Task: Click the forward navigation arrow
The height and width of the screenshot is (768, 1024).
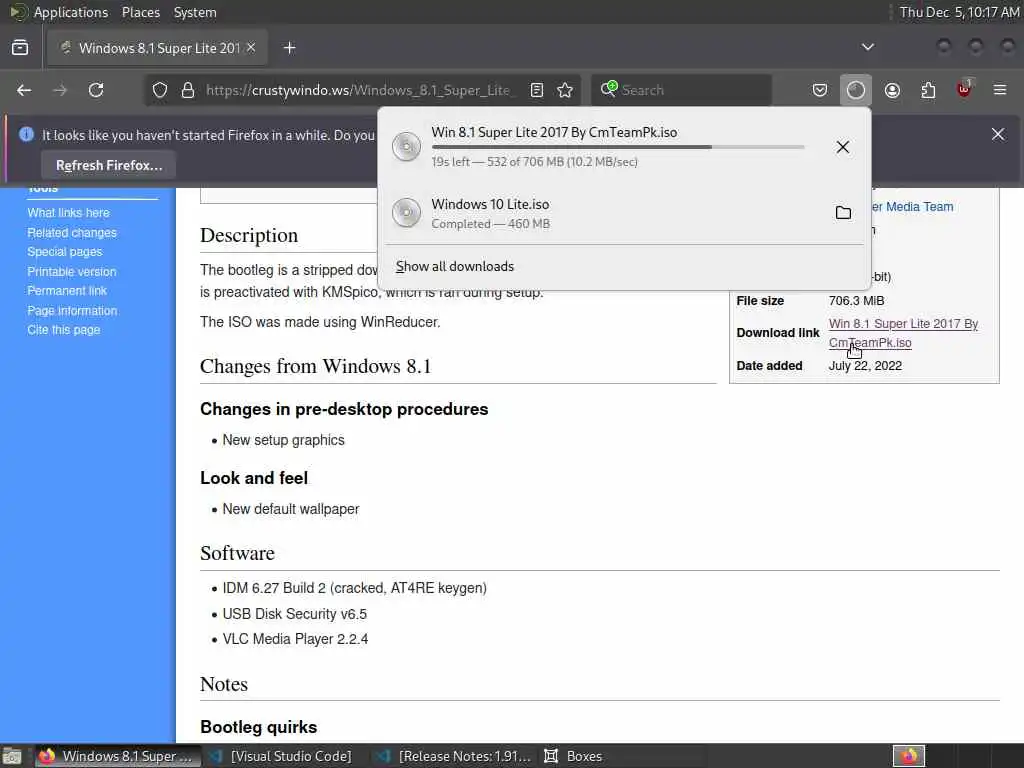Action: coord(60,90)
